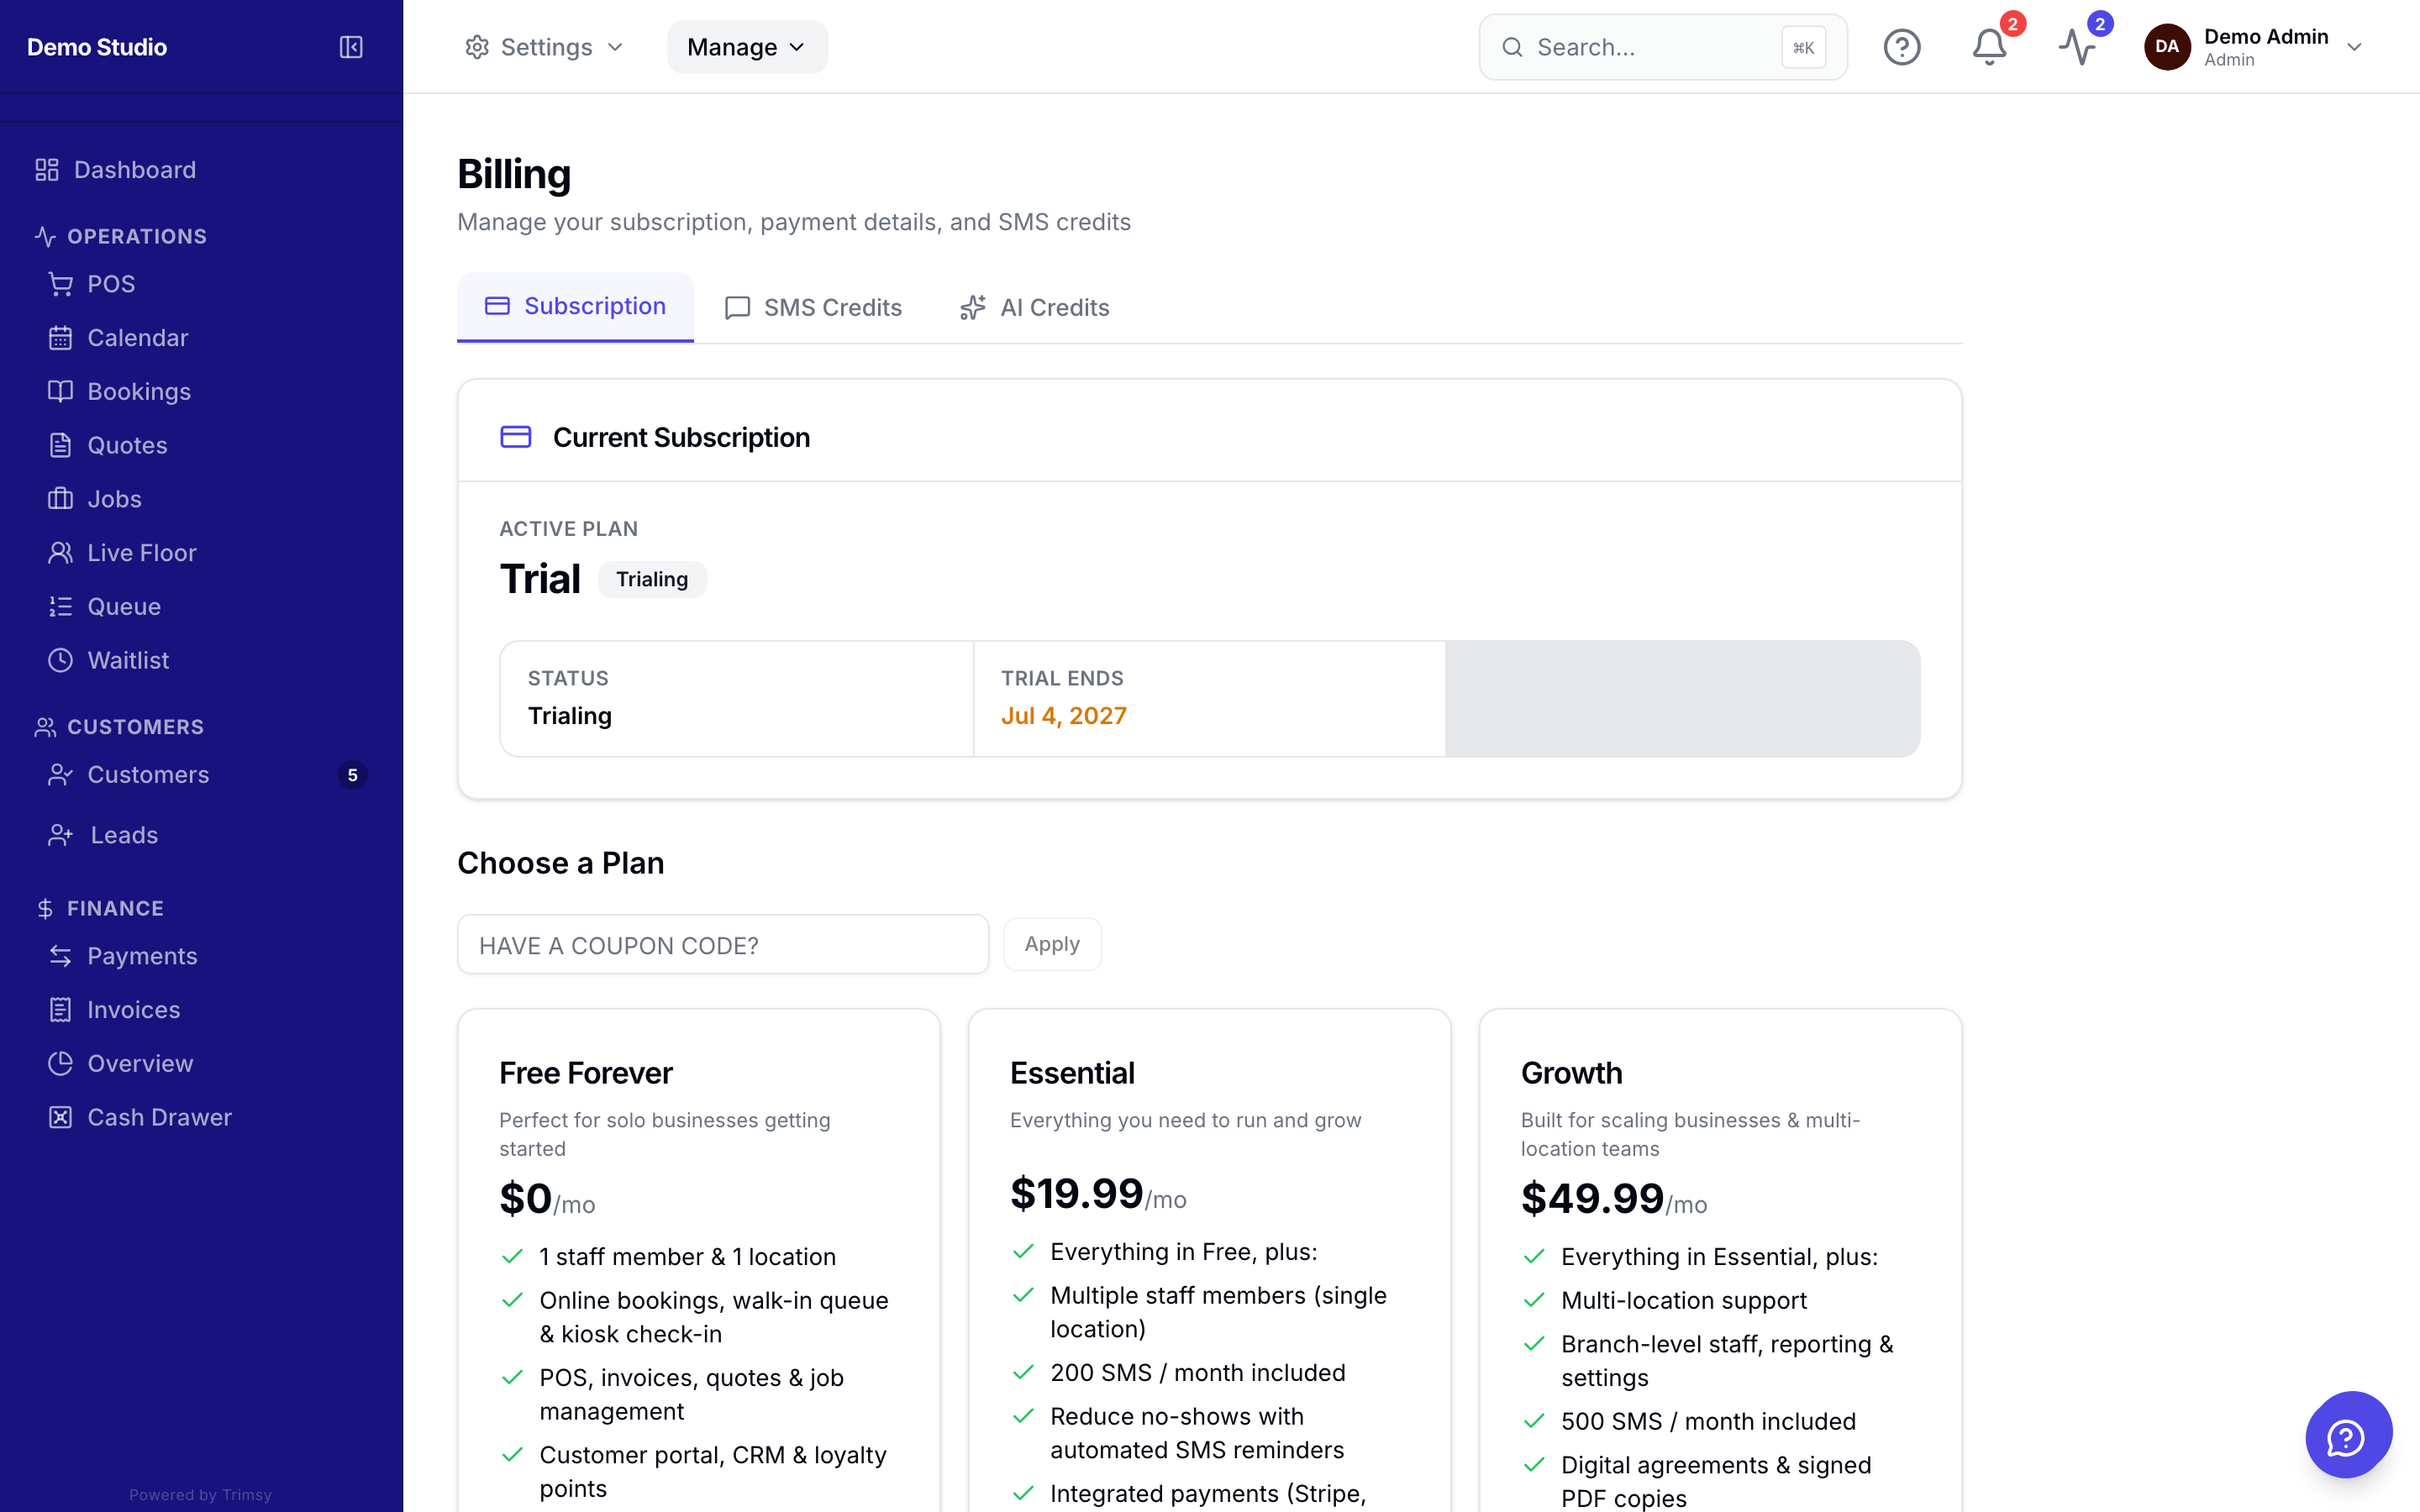The image size is (2420, 1512).
Task: Click the Powered by Trimsy text
Action: (200, 1494)
